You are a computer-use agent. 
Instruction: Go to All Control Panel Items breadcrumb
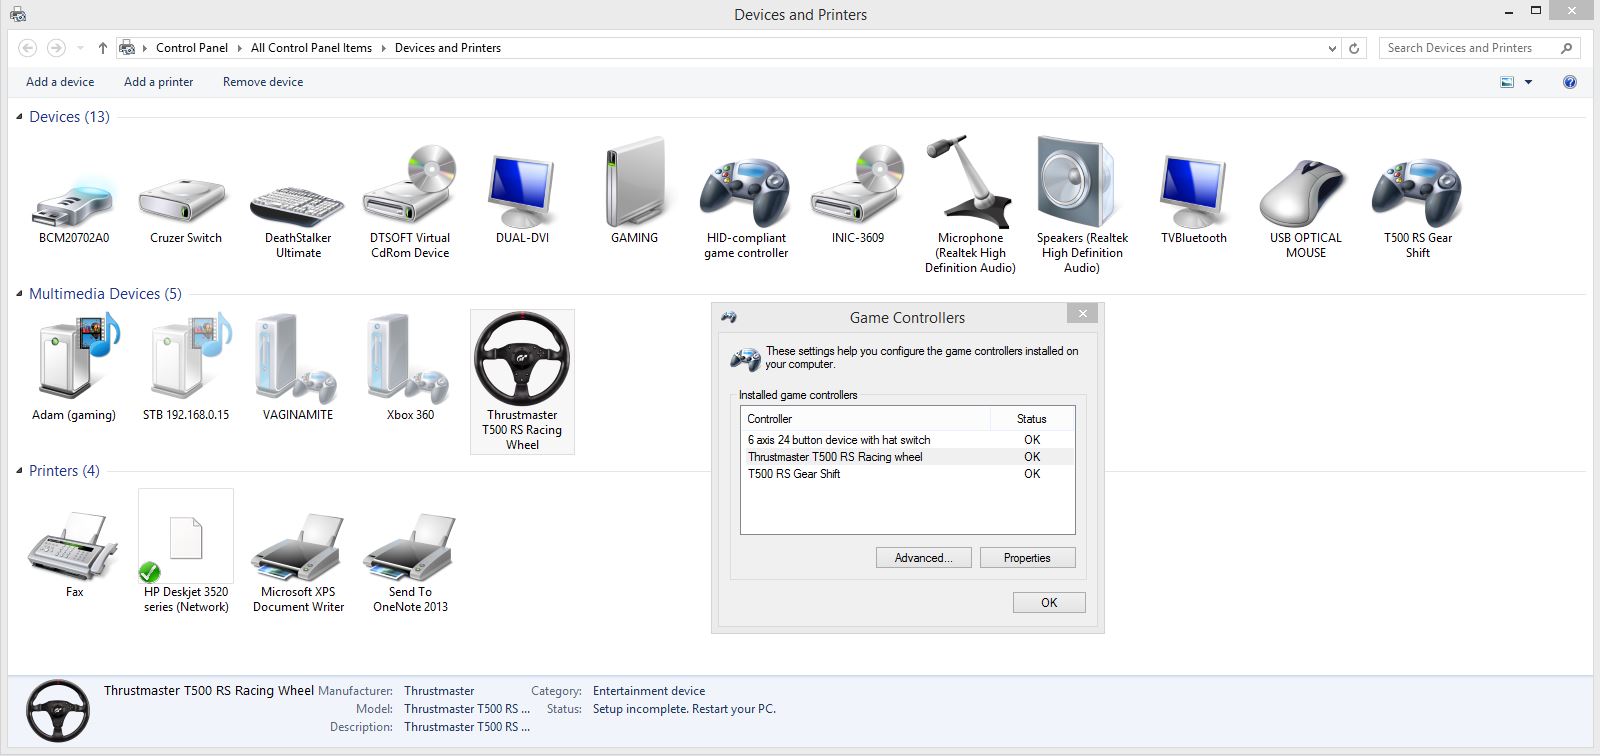pos(311,48)
